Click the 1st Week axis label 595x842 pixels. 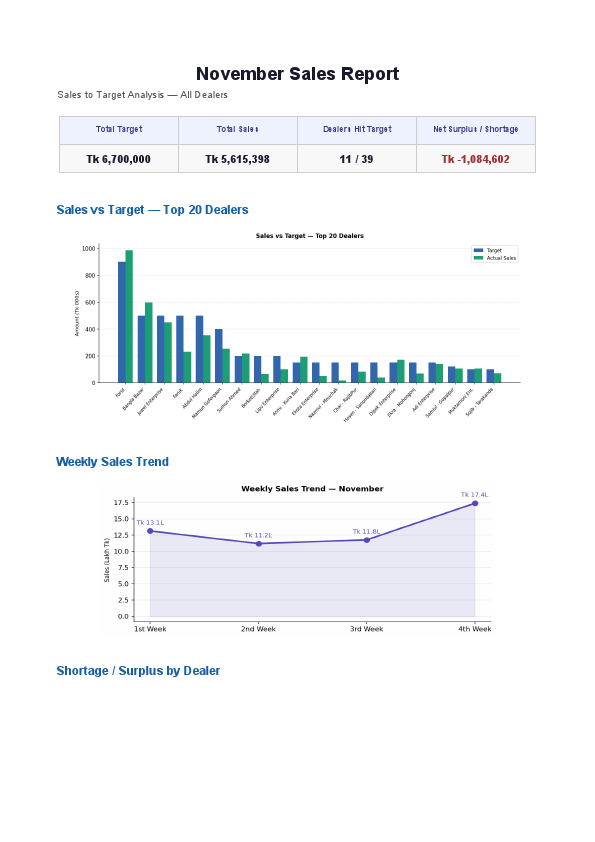150,629
